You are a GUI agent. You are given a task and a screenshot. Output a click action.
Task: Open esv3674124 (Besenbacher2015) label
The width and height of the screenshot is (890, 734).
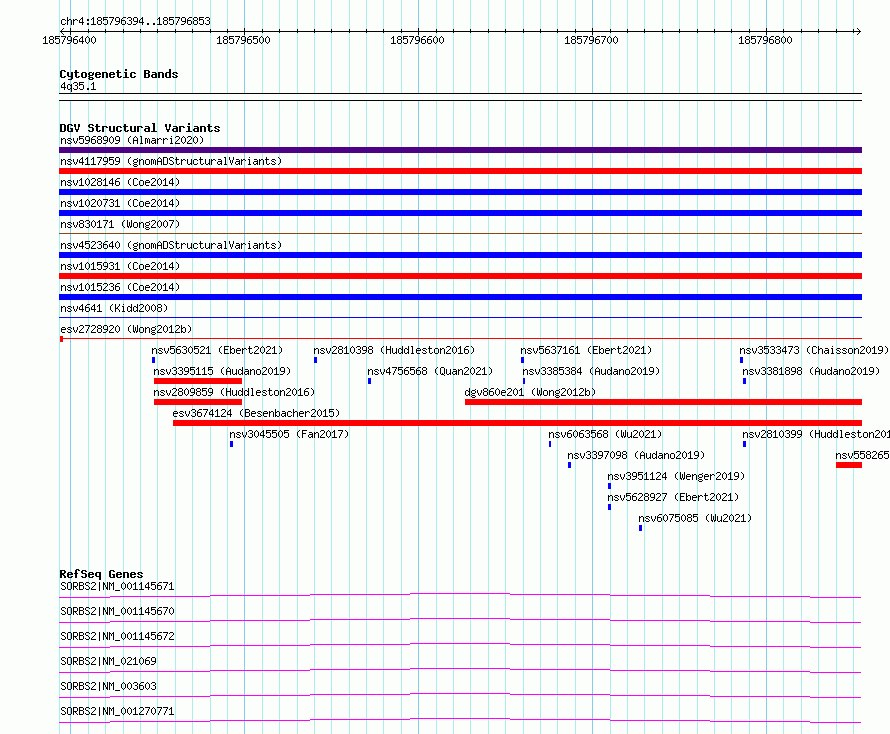click(x=256, y=413)
